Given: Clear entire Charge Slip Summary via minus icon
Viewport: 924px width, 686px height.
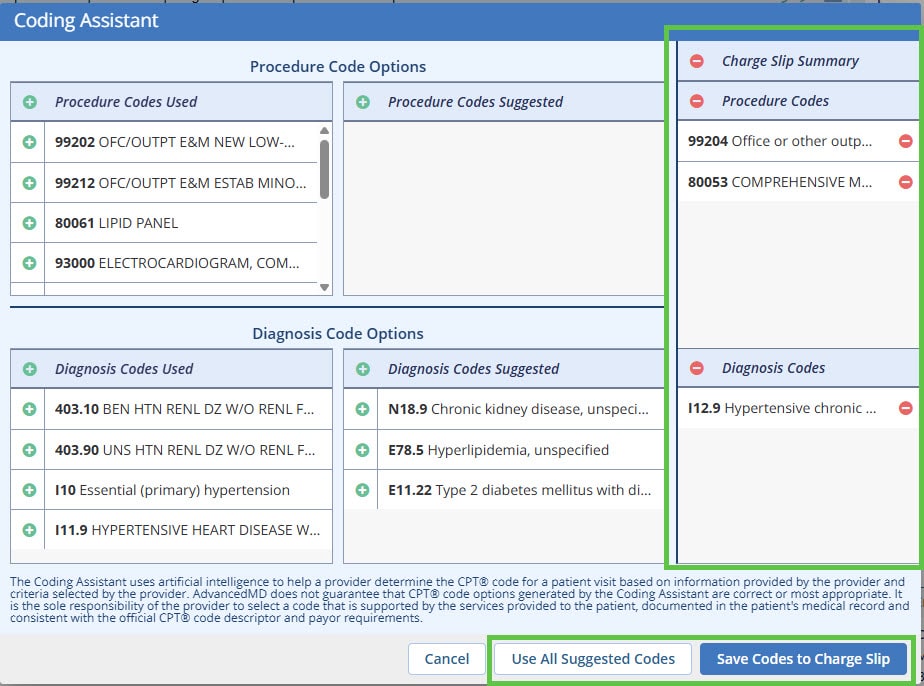Looking at the screenshot, I should coord(697,61).
